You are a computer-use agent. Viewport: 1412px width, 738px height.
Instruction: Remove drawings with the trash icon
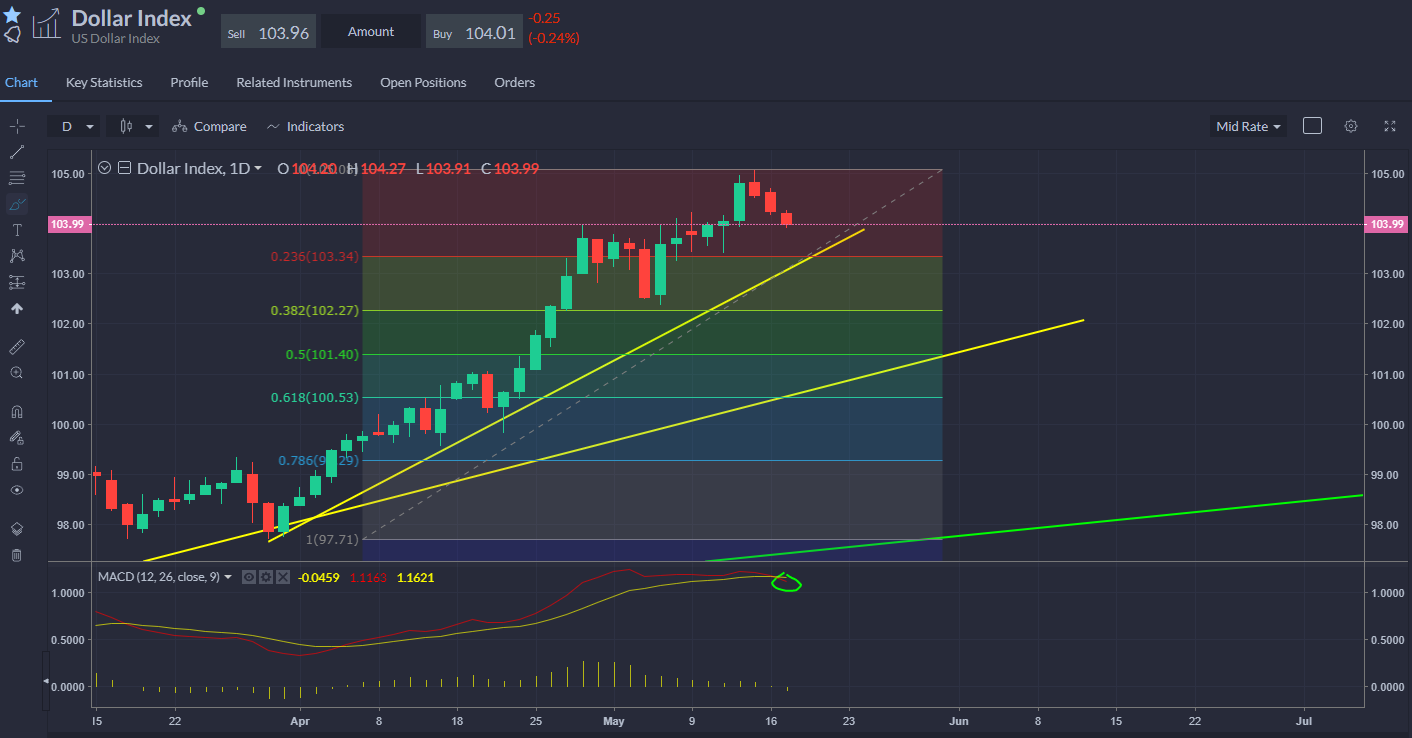point(17,555)
